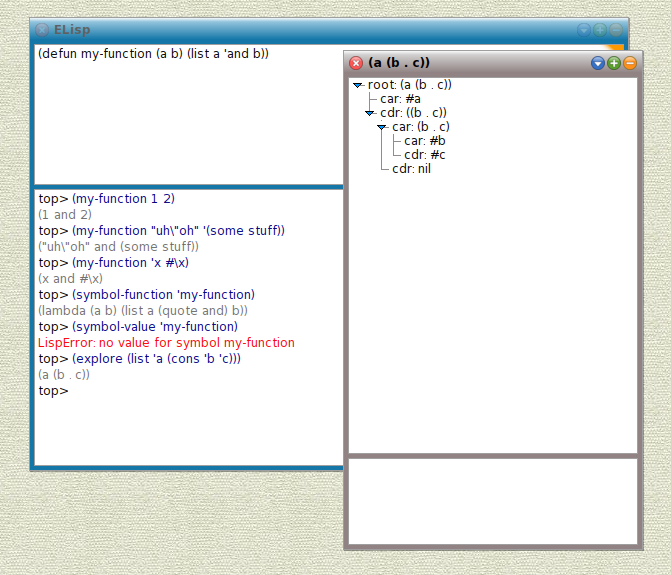Click the red LispError message
This screenshot has width=671, height=575.
pos(166,343)
